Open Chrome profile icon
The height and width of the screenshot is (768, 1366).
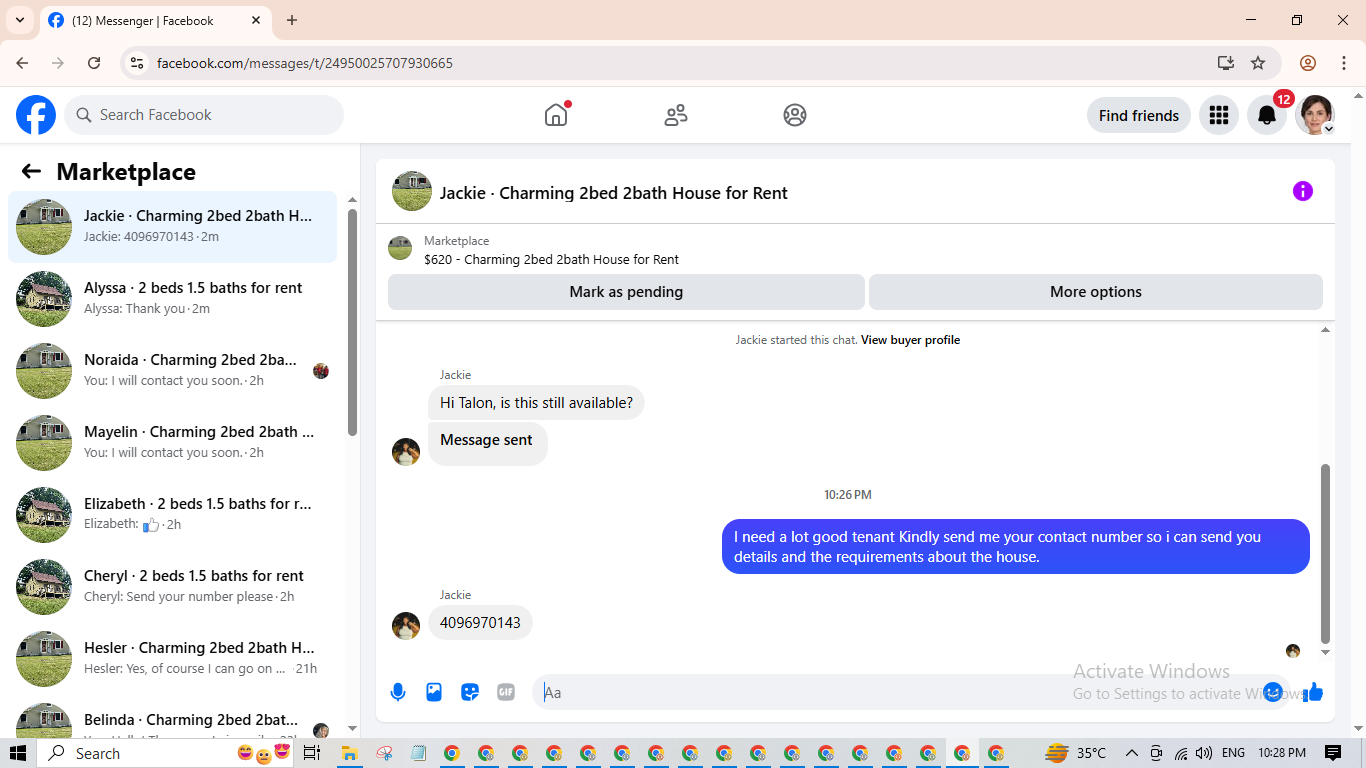point(1308,63)
